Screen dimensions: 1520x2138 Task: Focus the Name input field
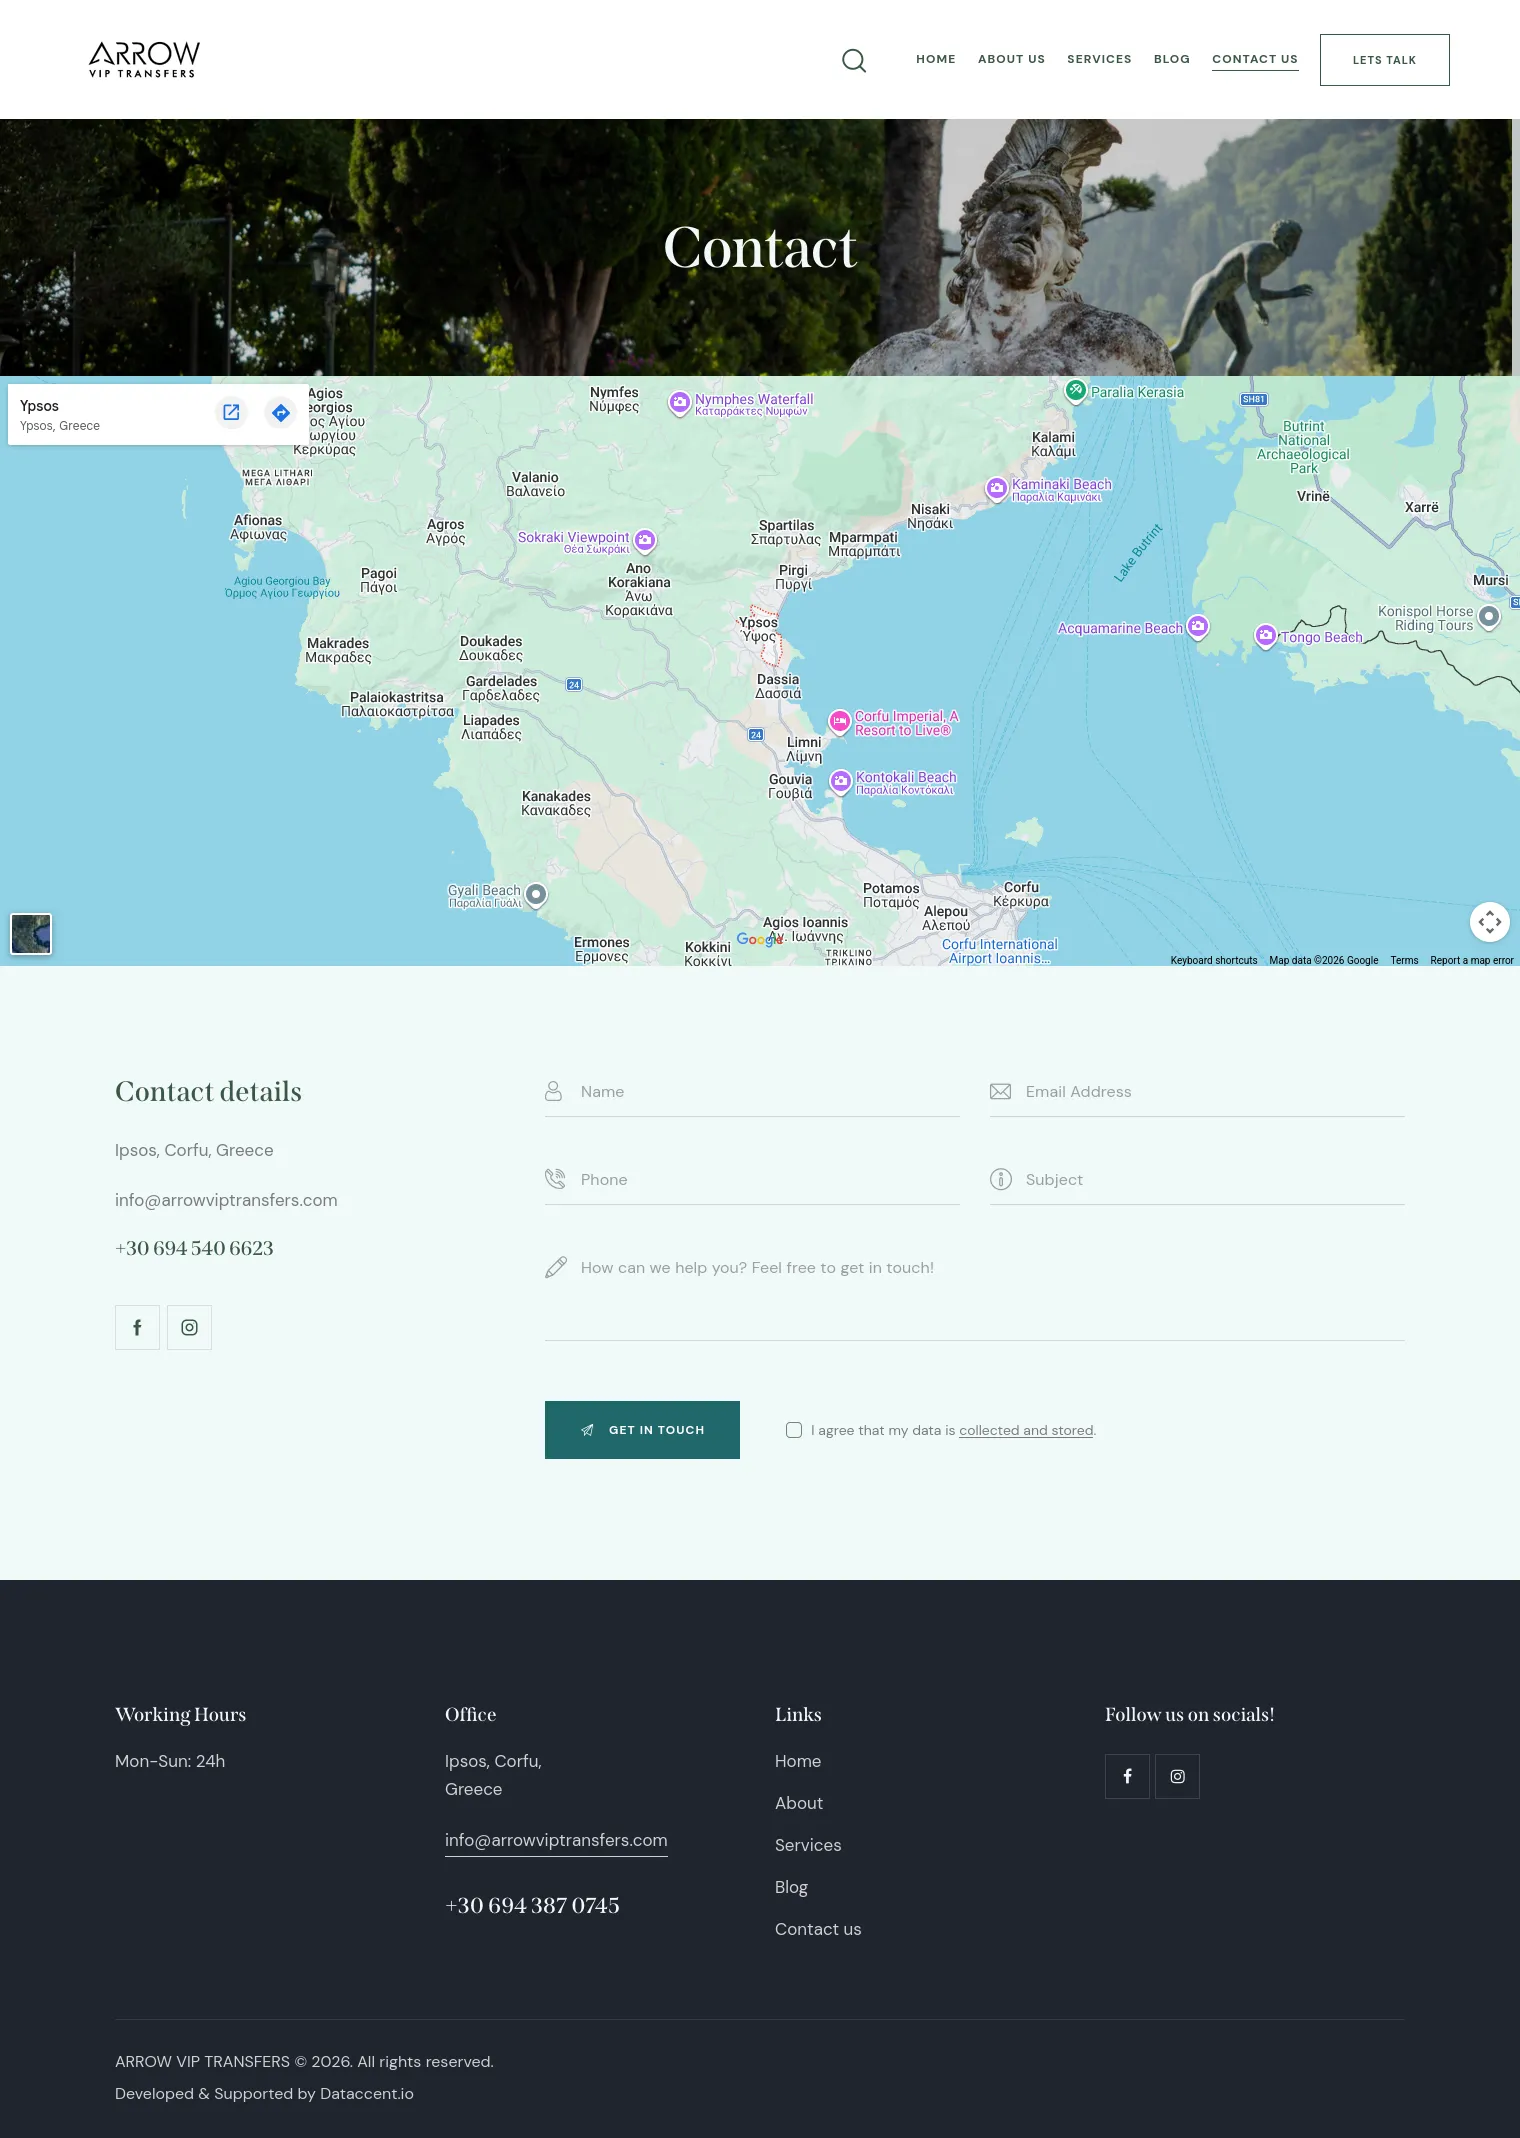[x=752, y=1092]
